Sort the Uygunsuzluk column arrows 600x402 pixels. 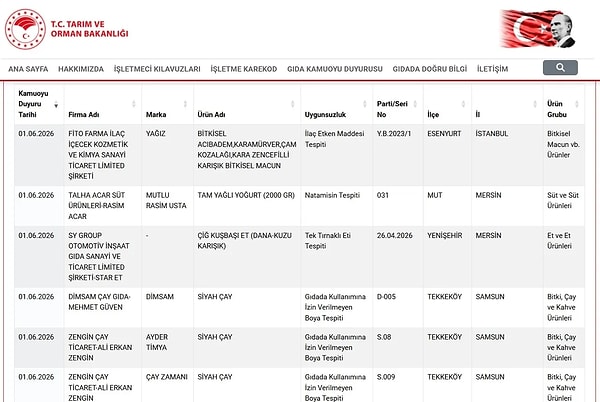tap(365, 104)
